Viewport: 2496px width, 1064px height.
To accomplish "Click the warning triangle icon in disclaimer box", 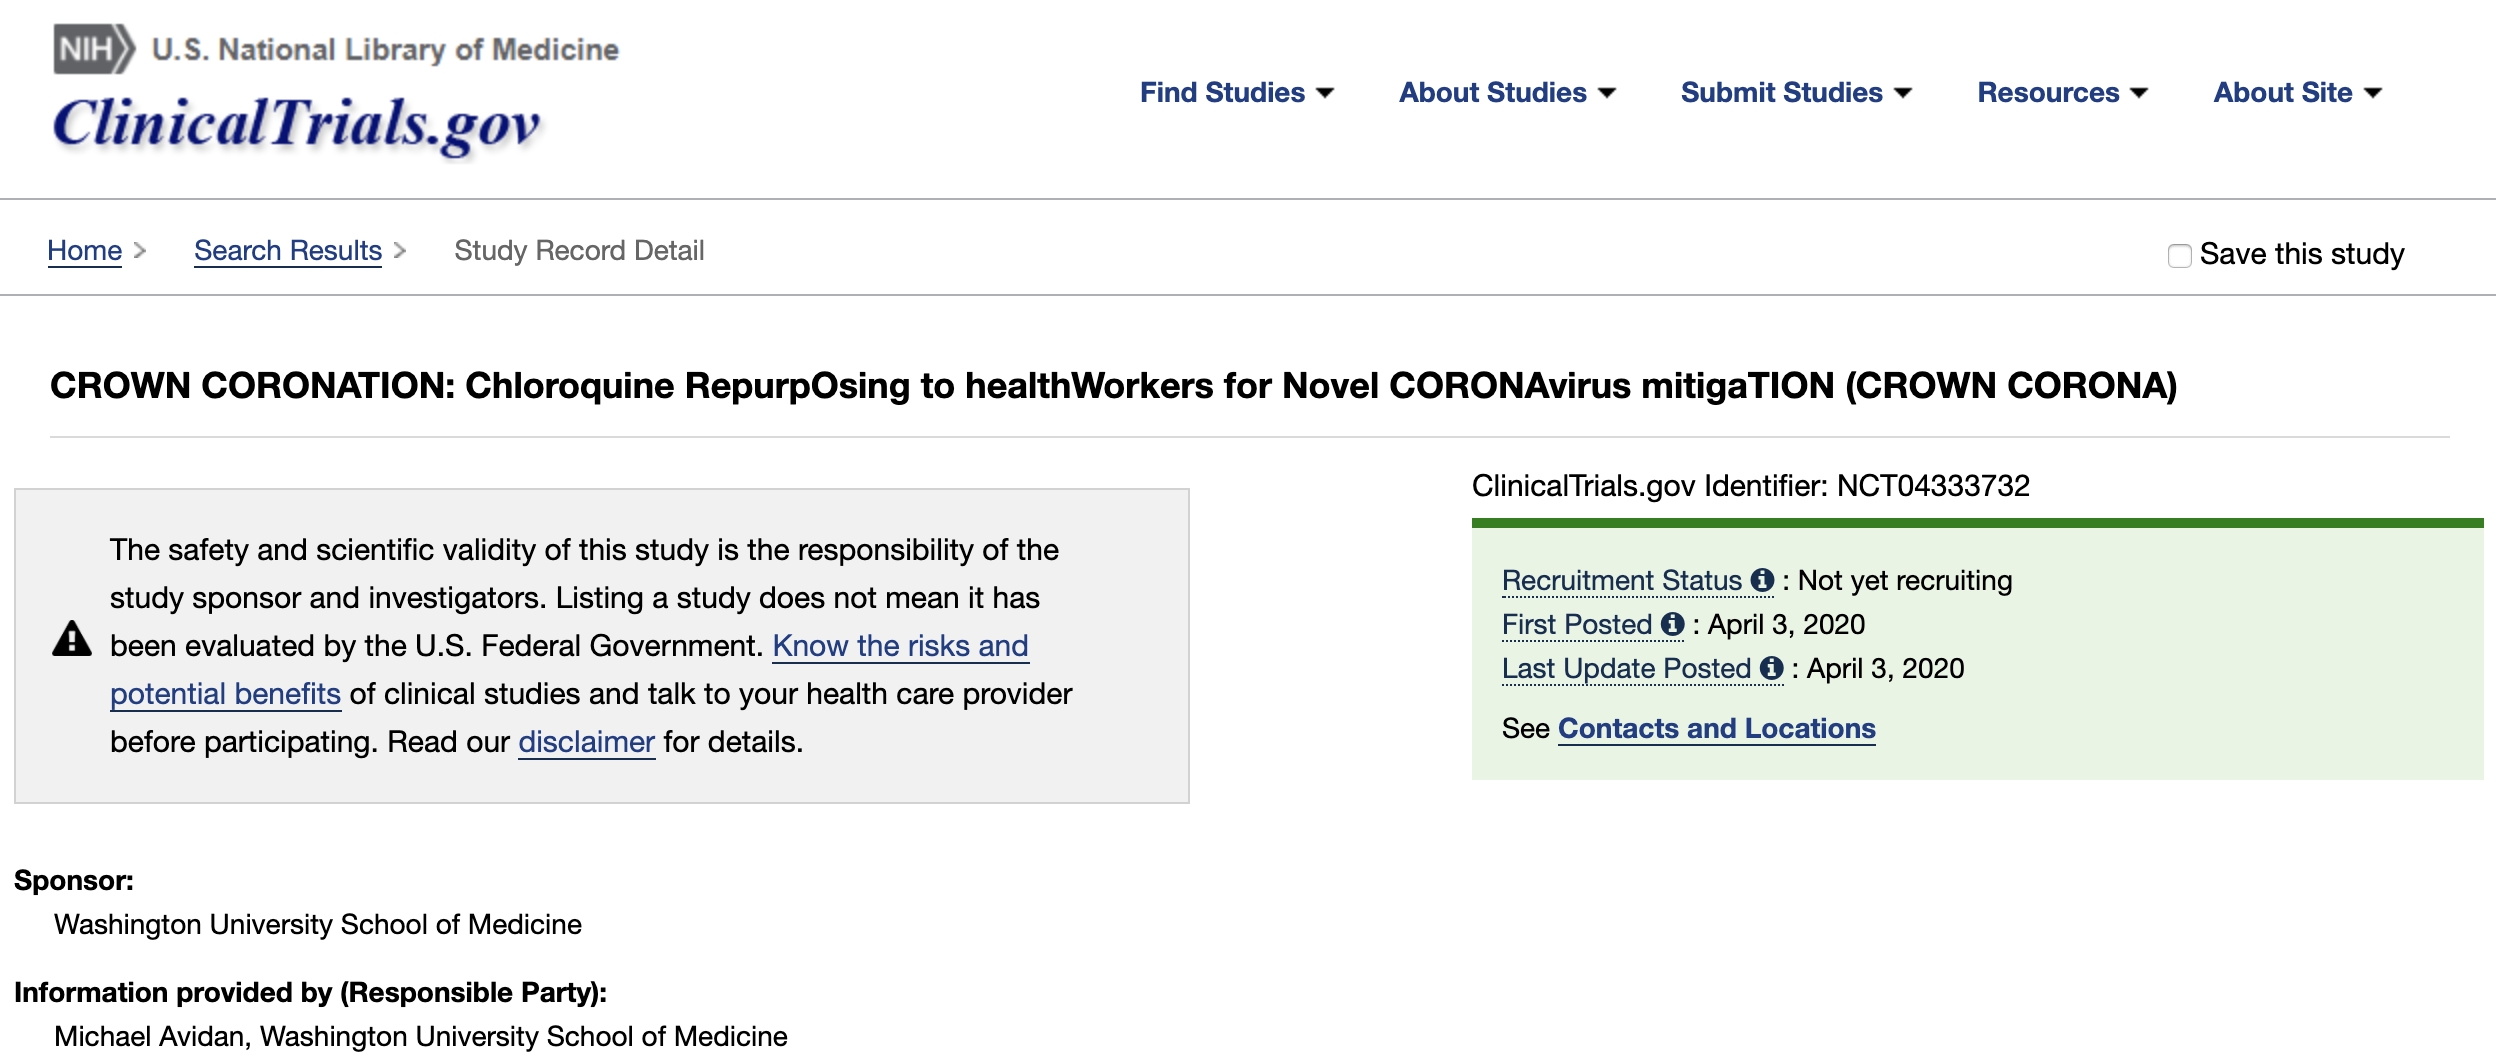I will coord(72,639).
